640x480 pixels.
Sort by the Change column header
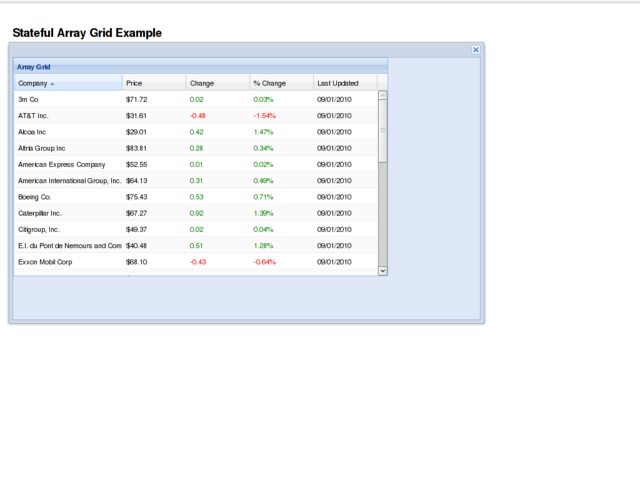click(x=218, y=83)
